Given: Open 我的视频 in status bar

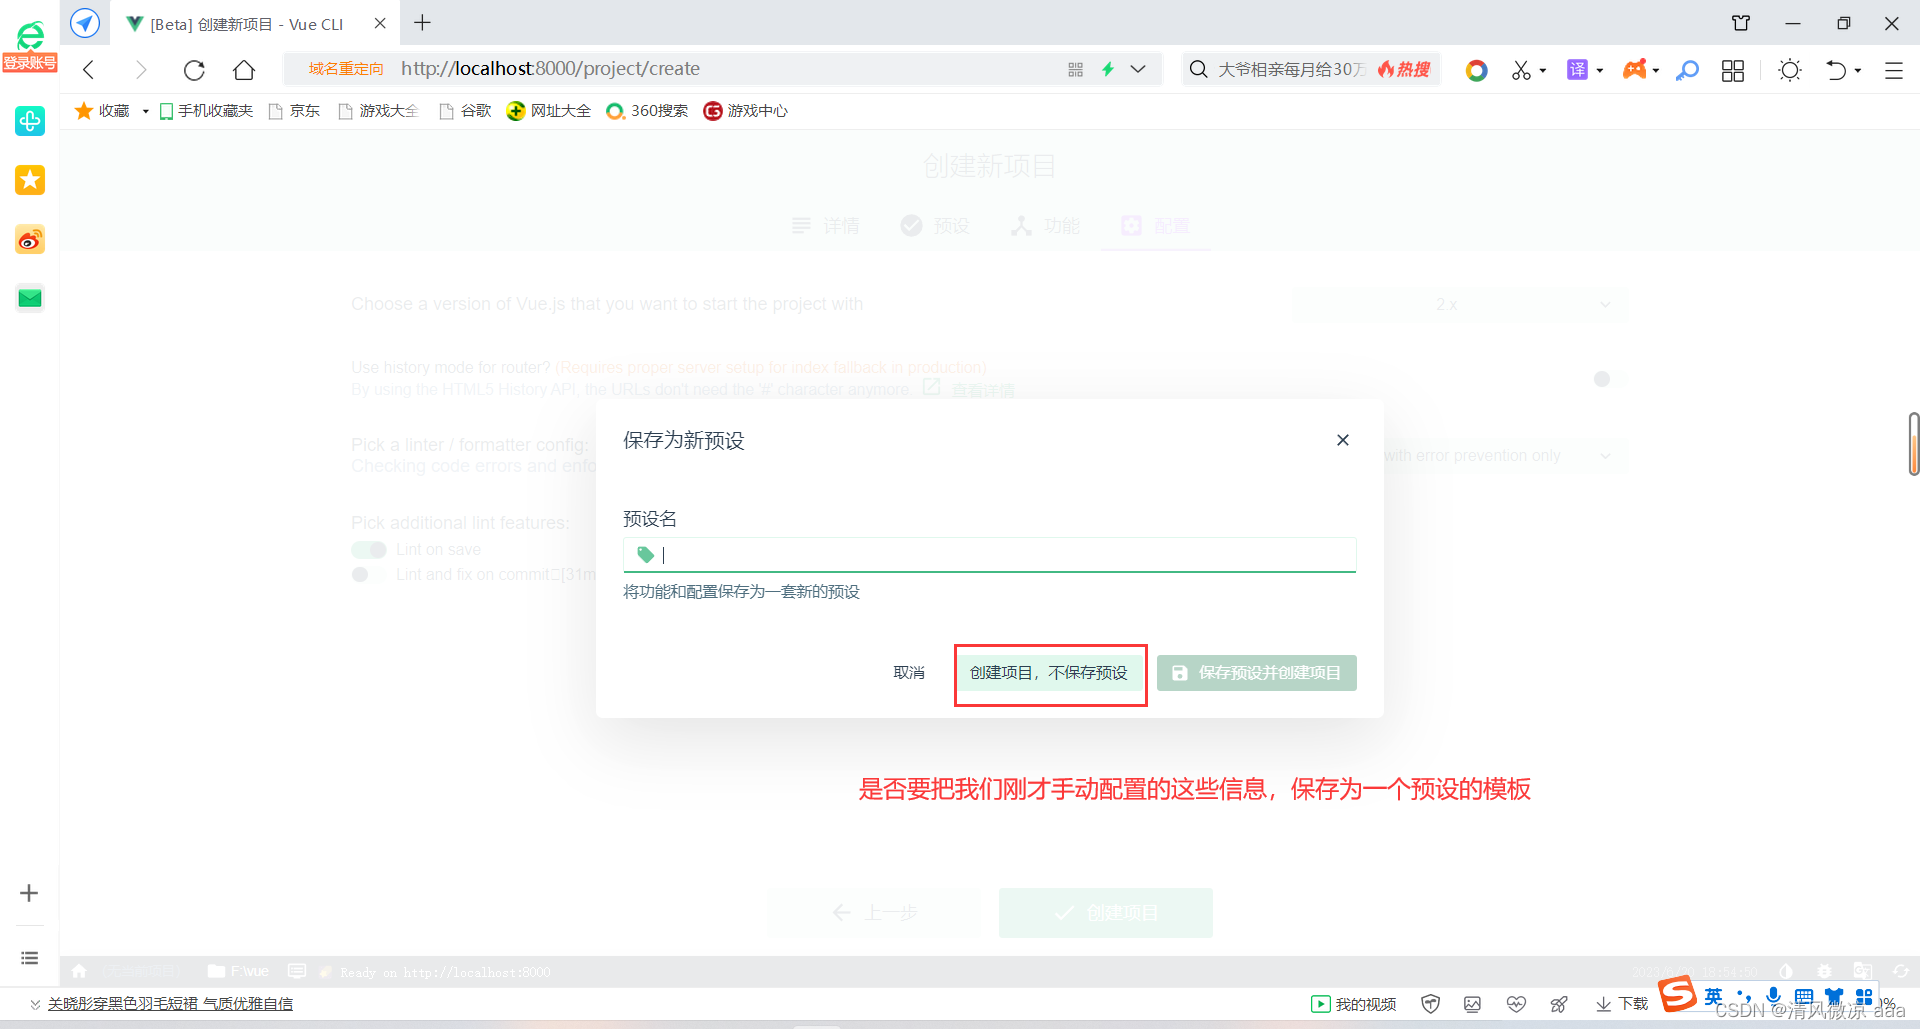Looking at the screenshot, I should click(x=1354, y=1004).
